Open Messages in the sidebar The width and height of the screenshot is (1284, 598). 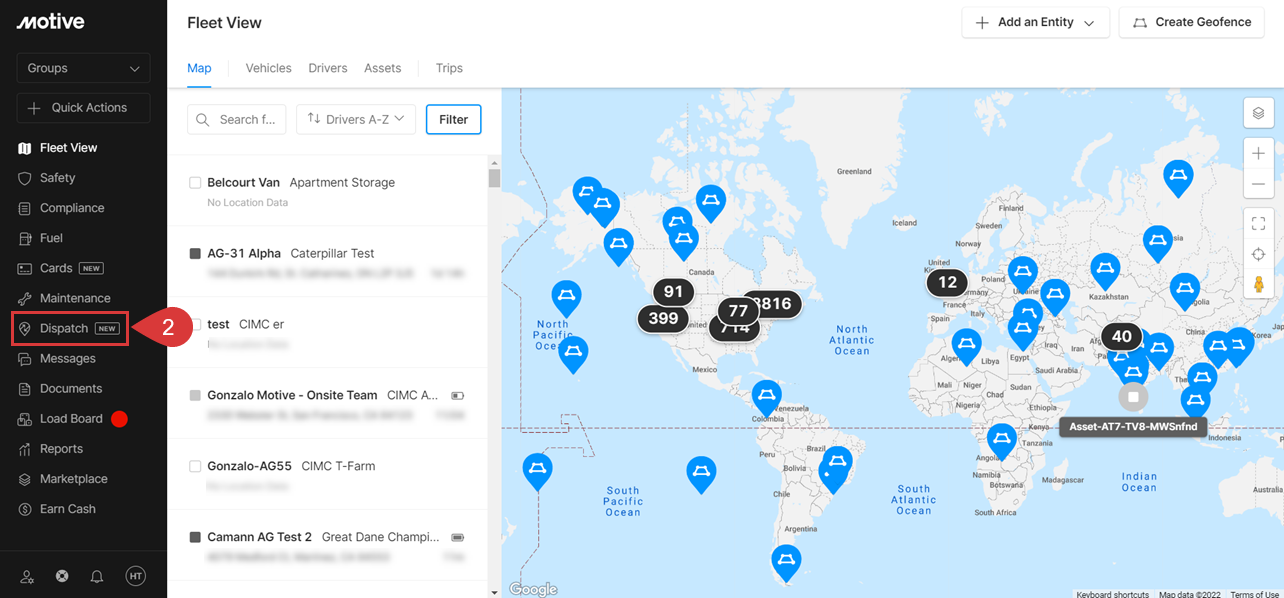click(x=68, y=358)
